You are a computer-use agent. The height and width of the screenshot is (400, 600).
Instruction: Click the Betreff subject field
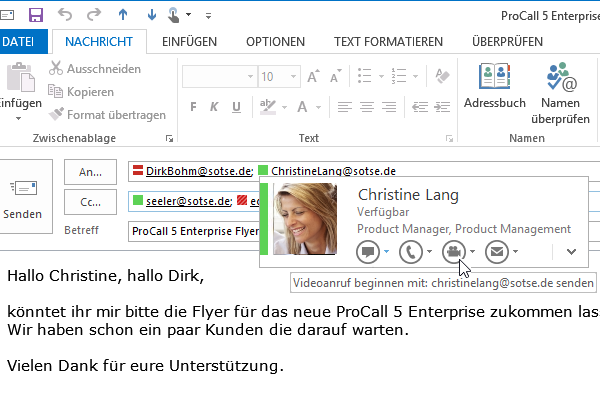[194, 231]
